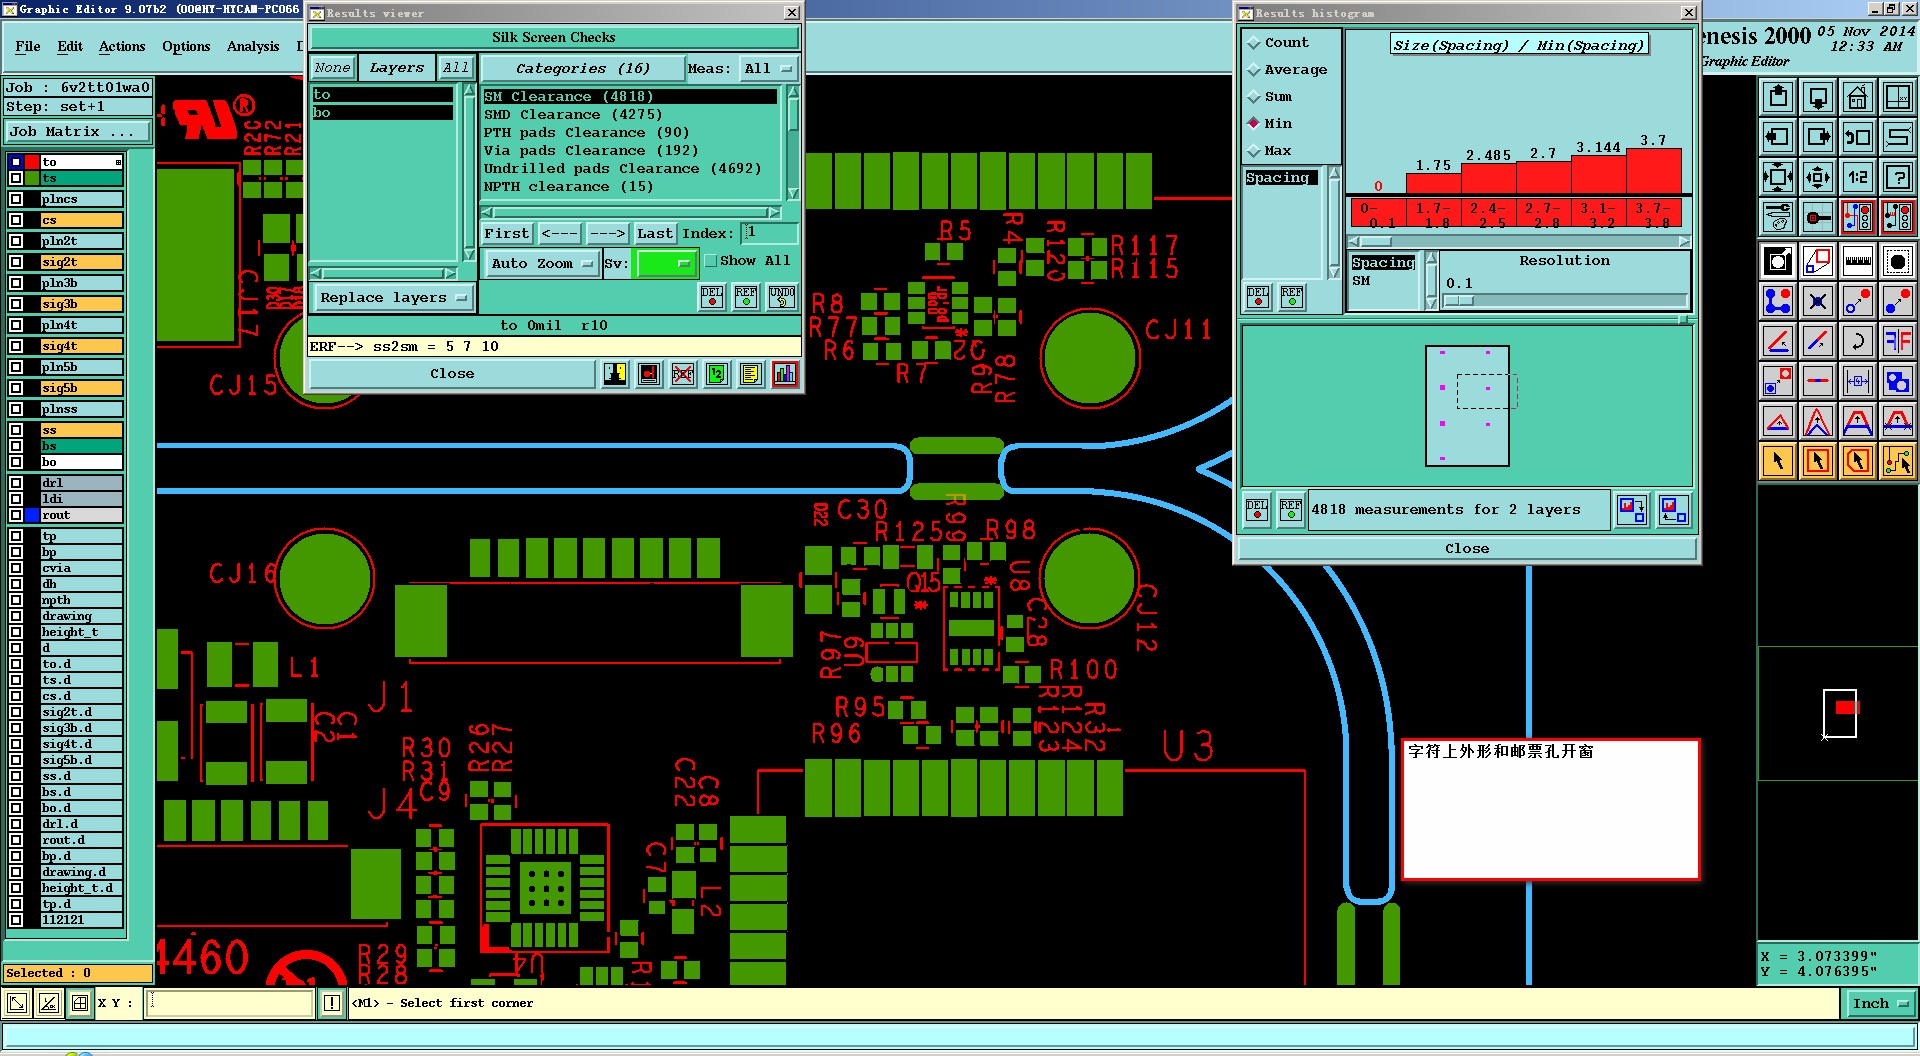
Task: Click the Home view icon in right toolbar
Action: pyautogui.click(x=1858, y=97)
